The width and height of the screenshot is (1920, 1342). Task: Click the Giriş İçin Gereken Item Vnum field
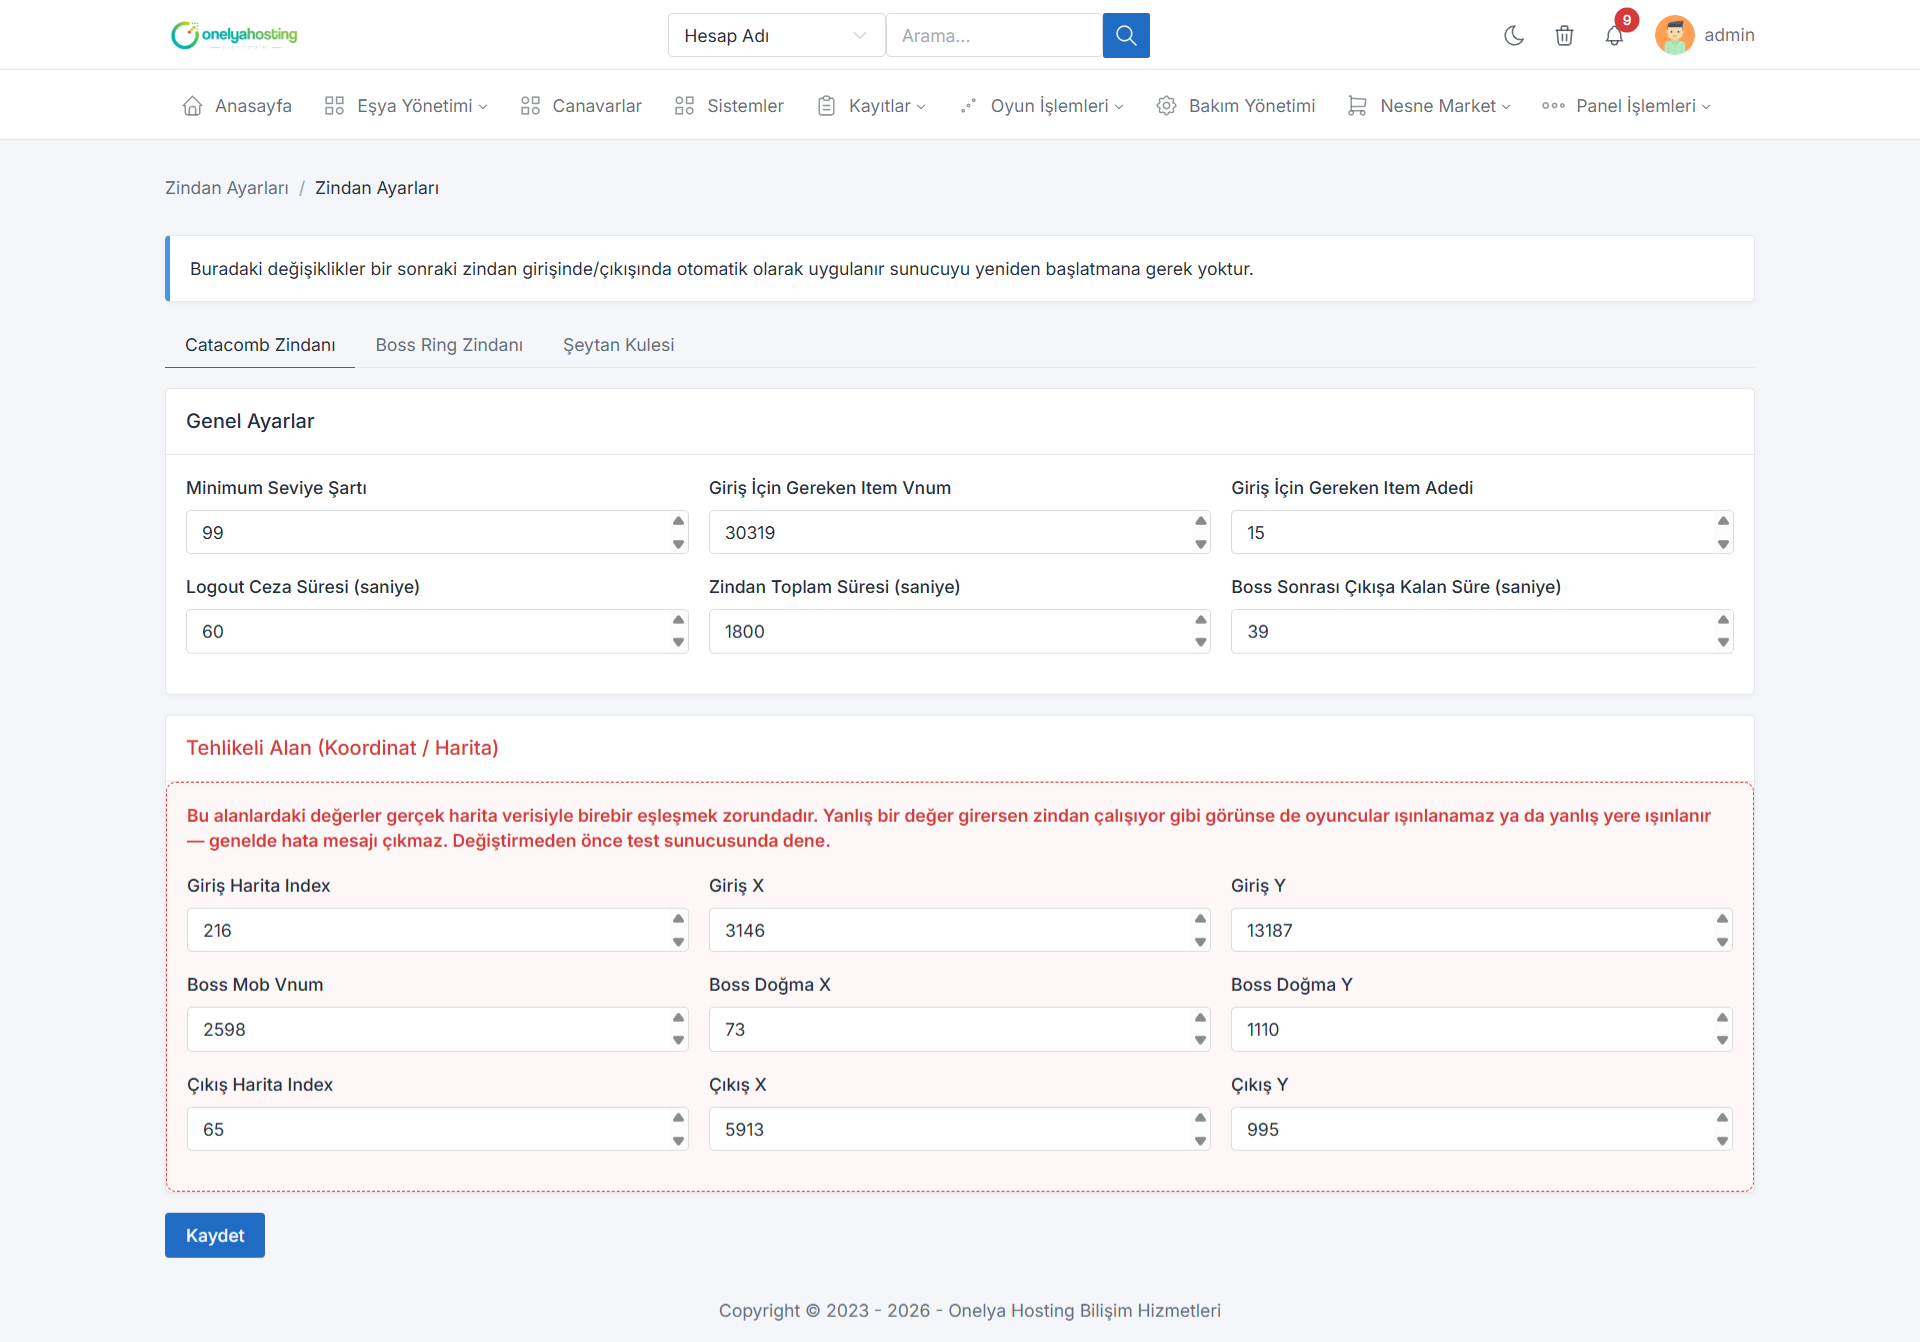point(959,532)
